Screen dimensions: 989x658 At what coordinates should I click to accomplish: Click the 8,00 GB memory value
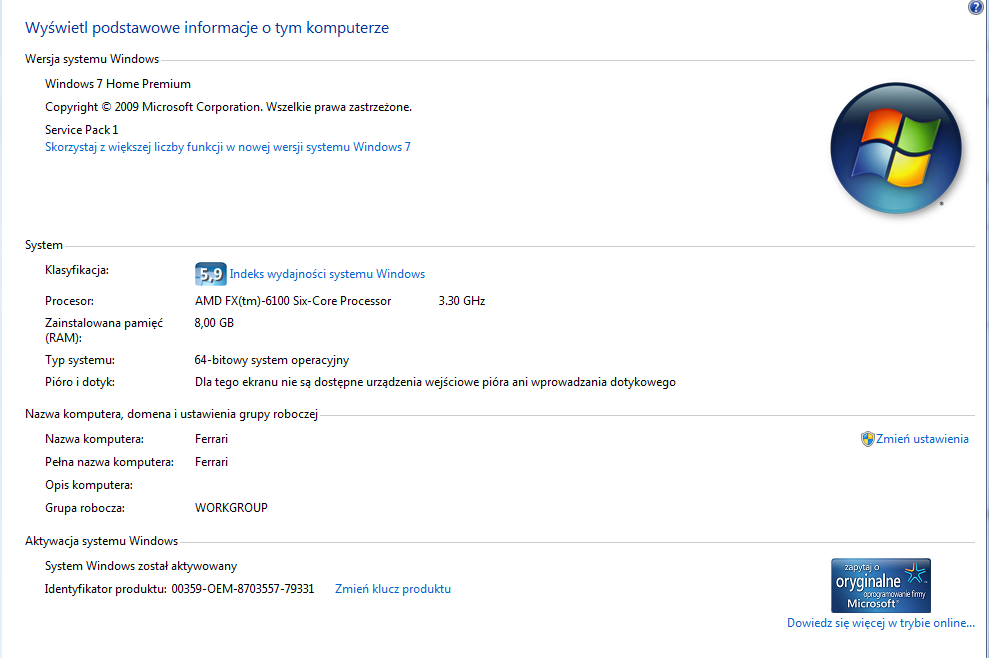point(214,323)
